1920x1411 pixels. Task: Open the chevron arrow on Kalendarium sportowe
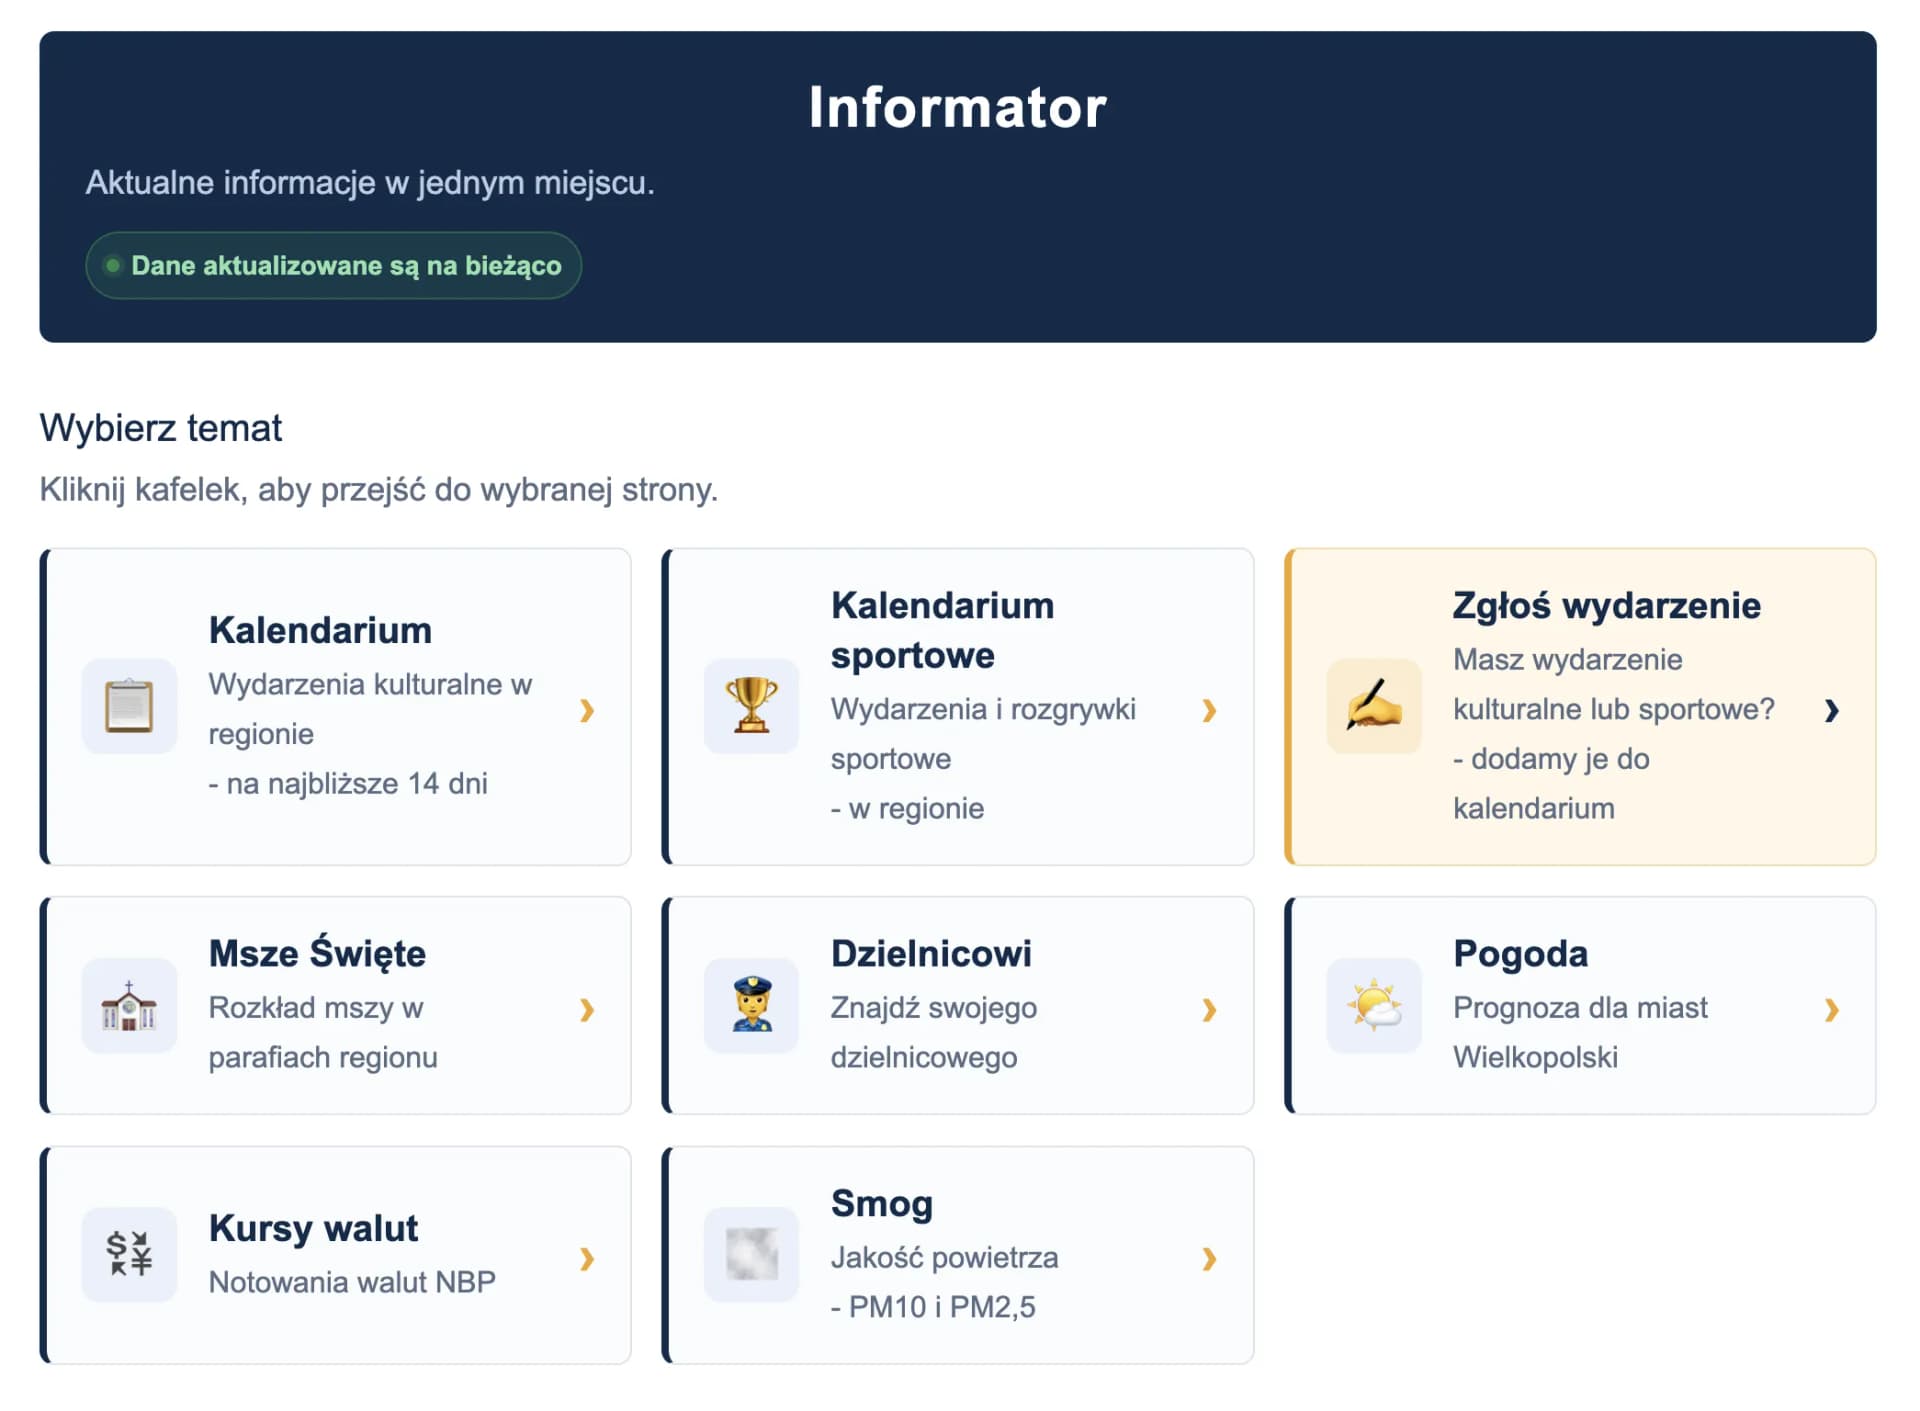1210,710
